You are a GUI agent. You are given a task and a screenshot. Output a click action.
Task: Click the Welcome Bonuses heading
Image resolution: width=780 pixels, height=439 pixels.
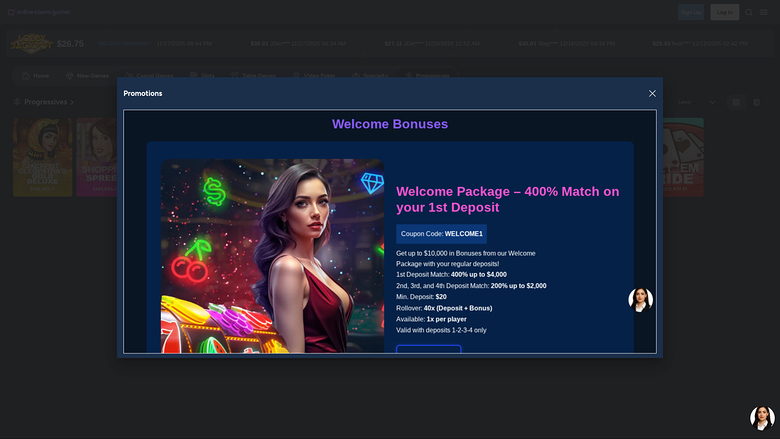(x=390, y=124)
